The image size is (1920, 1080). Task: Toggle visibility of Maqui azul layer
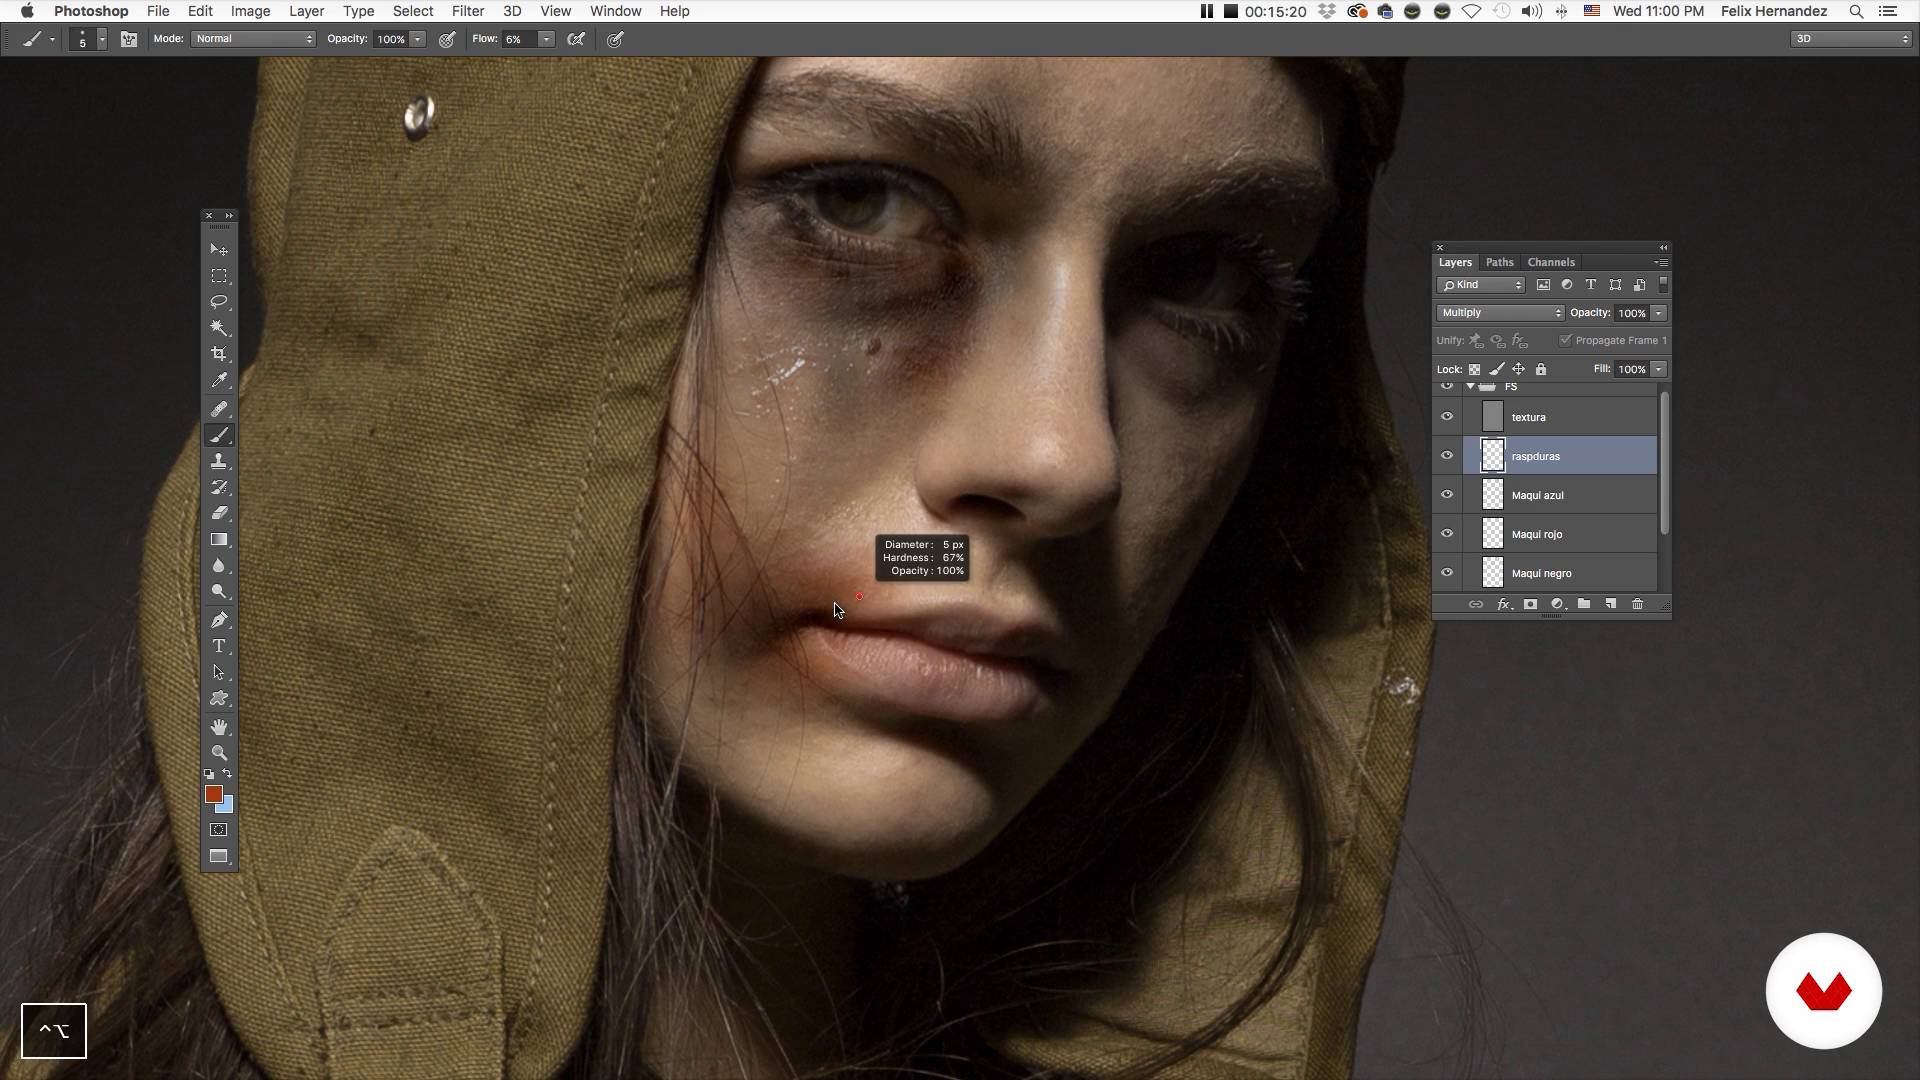point(1446,495)
